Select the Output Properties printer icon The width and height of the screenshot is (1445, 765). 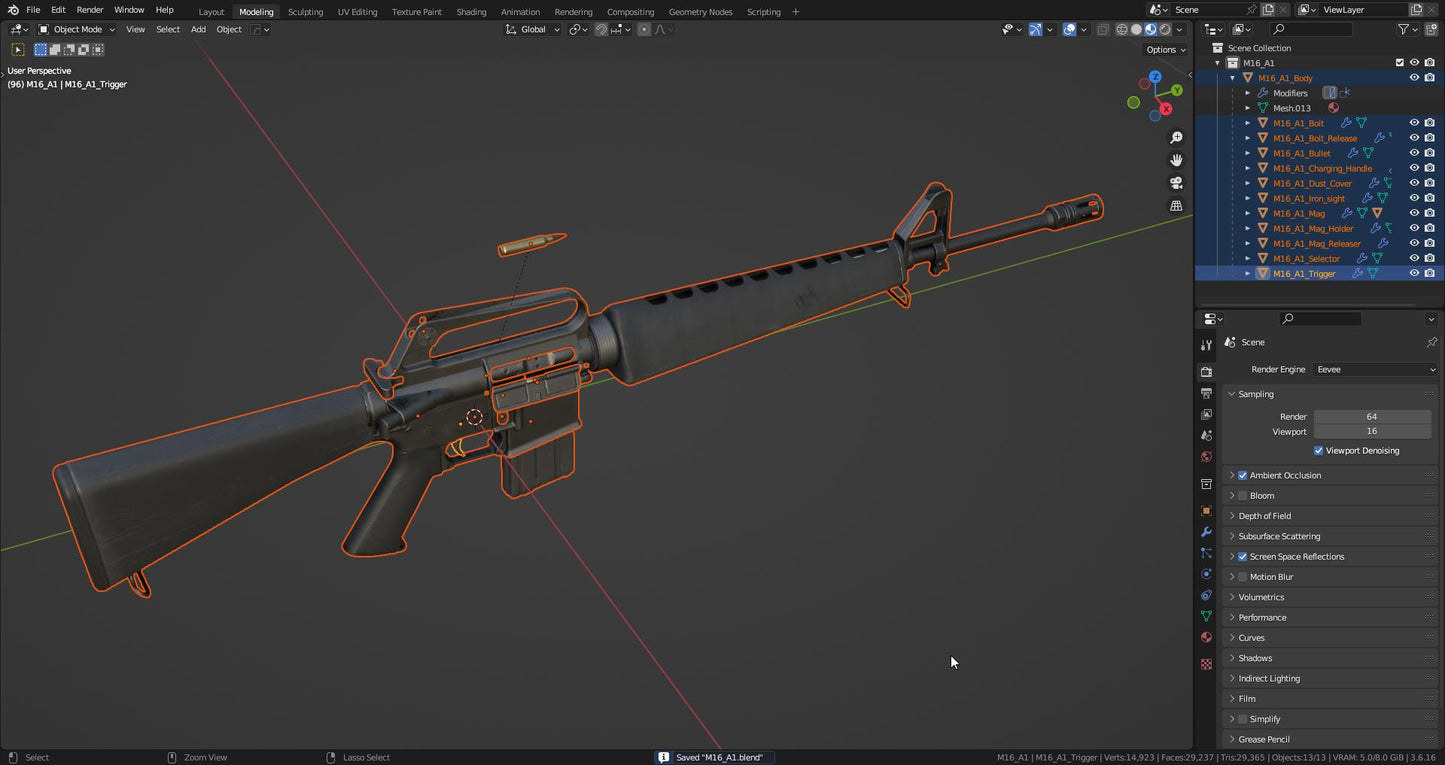coord(1206,395)
